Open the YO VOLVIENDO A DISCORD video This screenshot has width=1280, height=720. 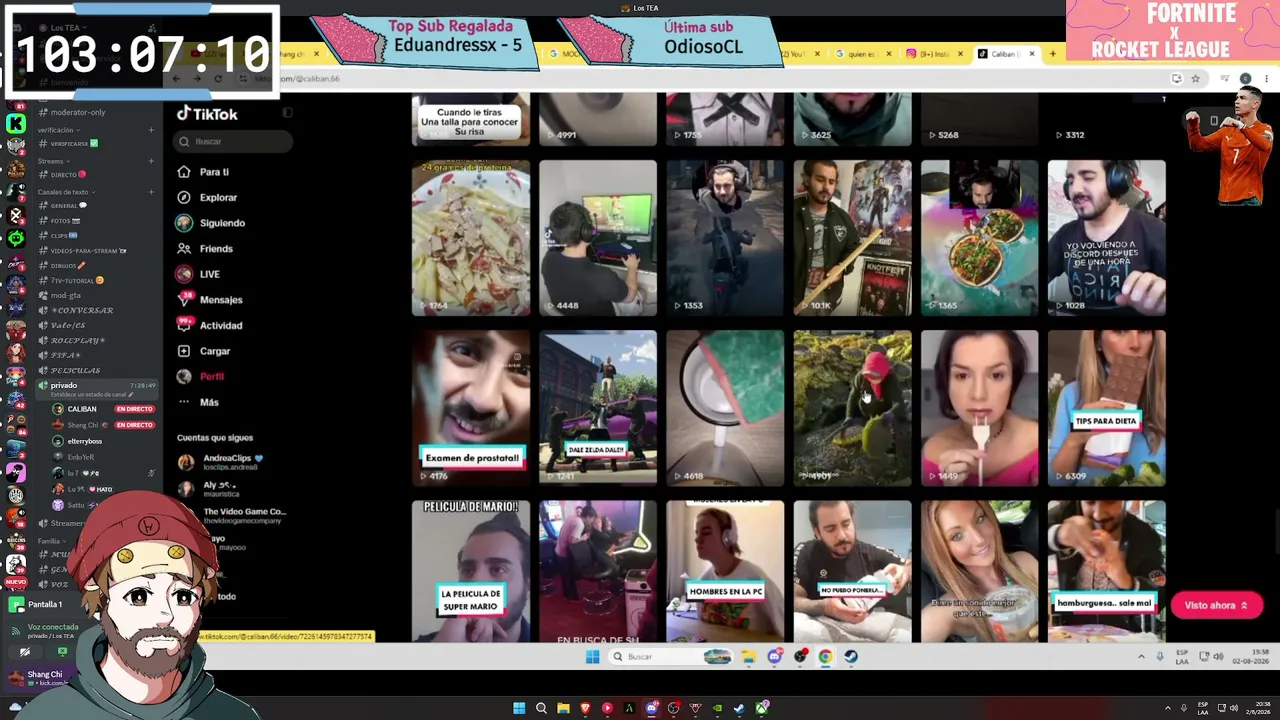click(1106, 238)
